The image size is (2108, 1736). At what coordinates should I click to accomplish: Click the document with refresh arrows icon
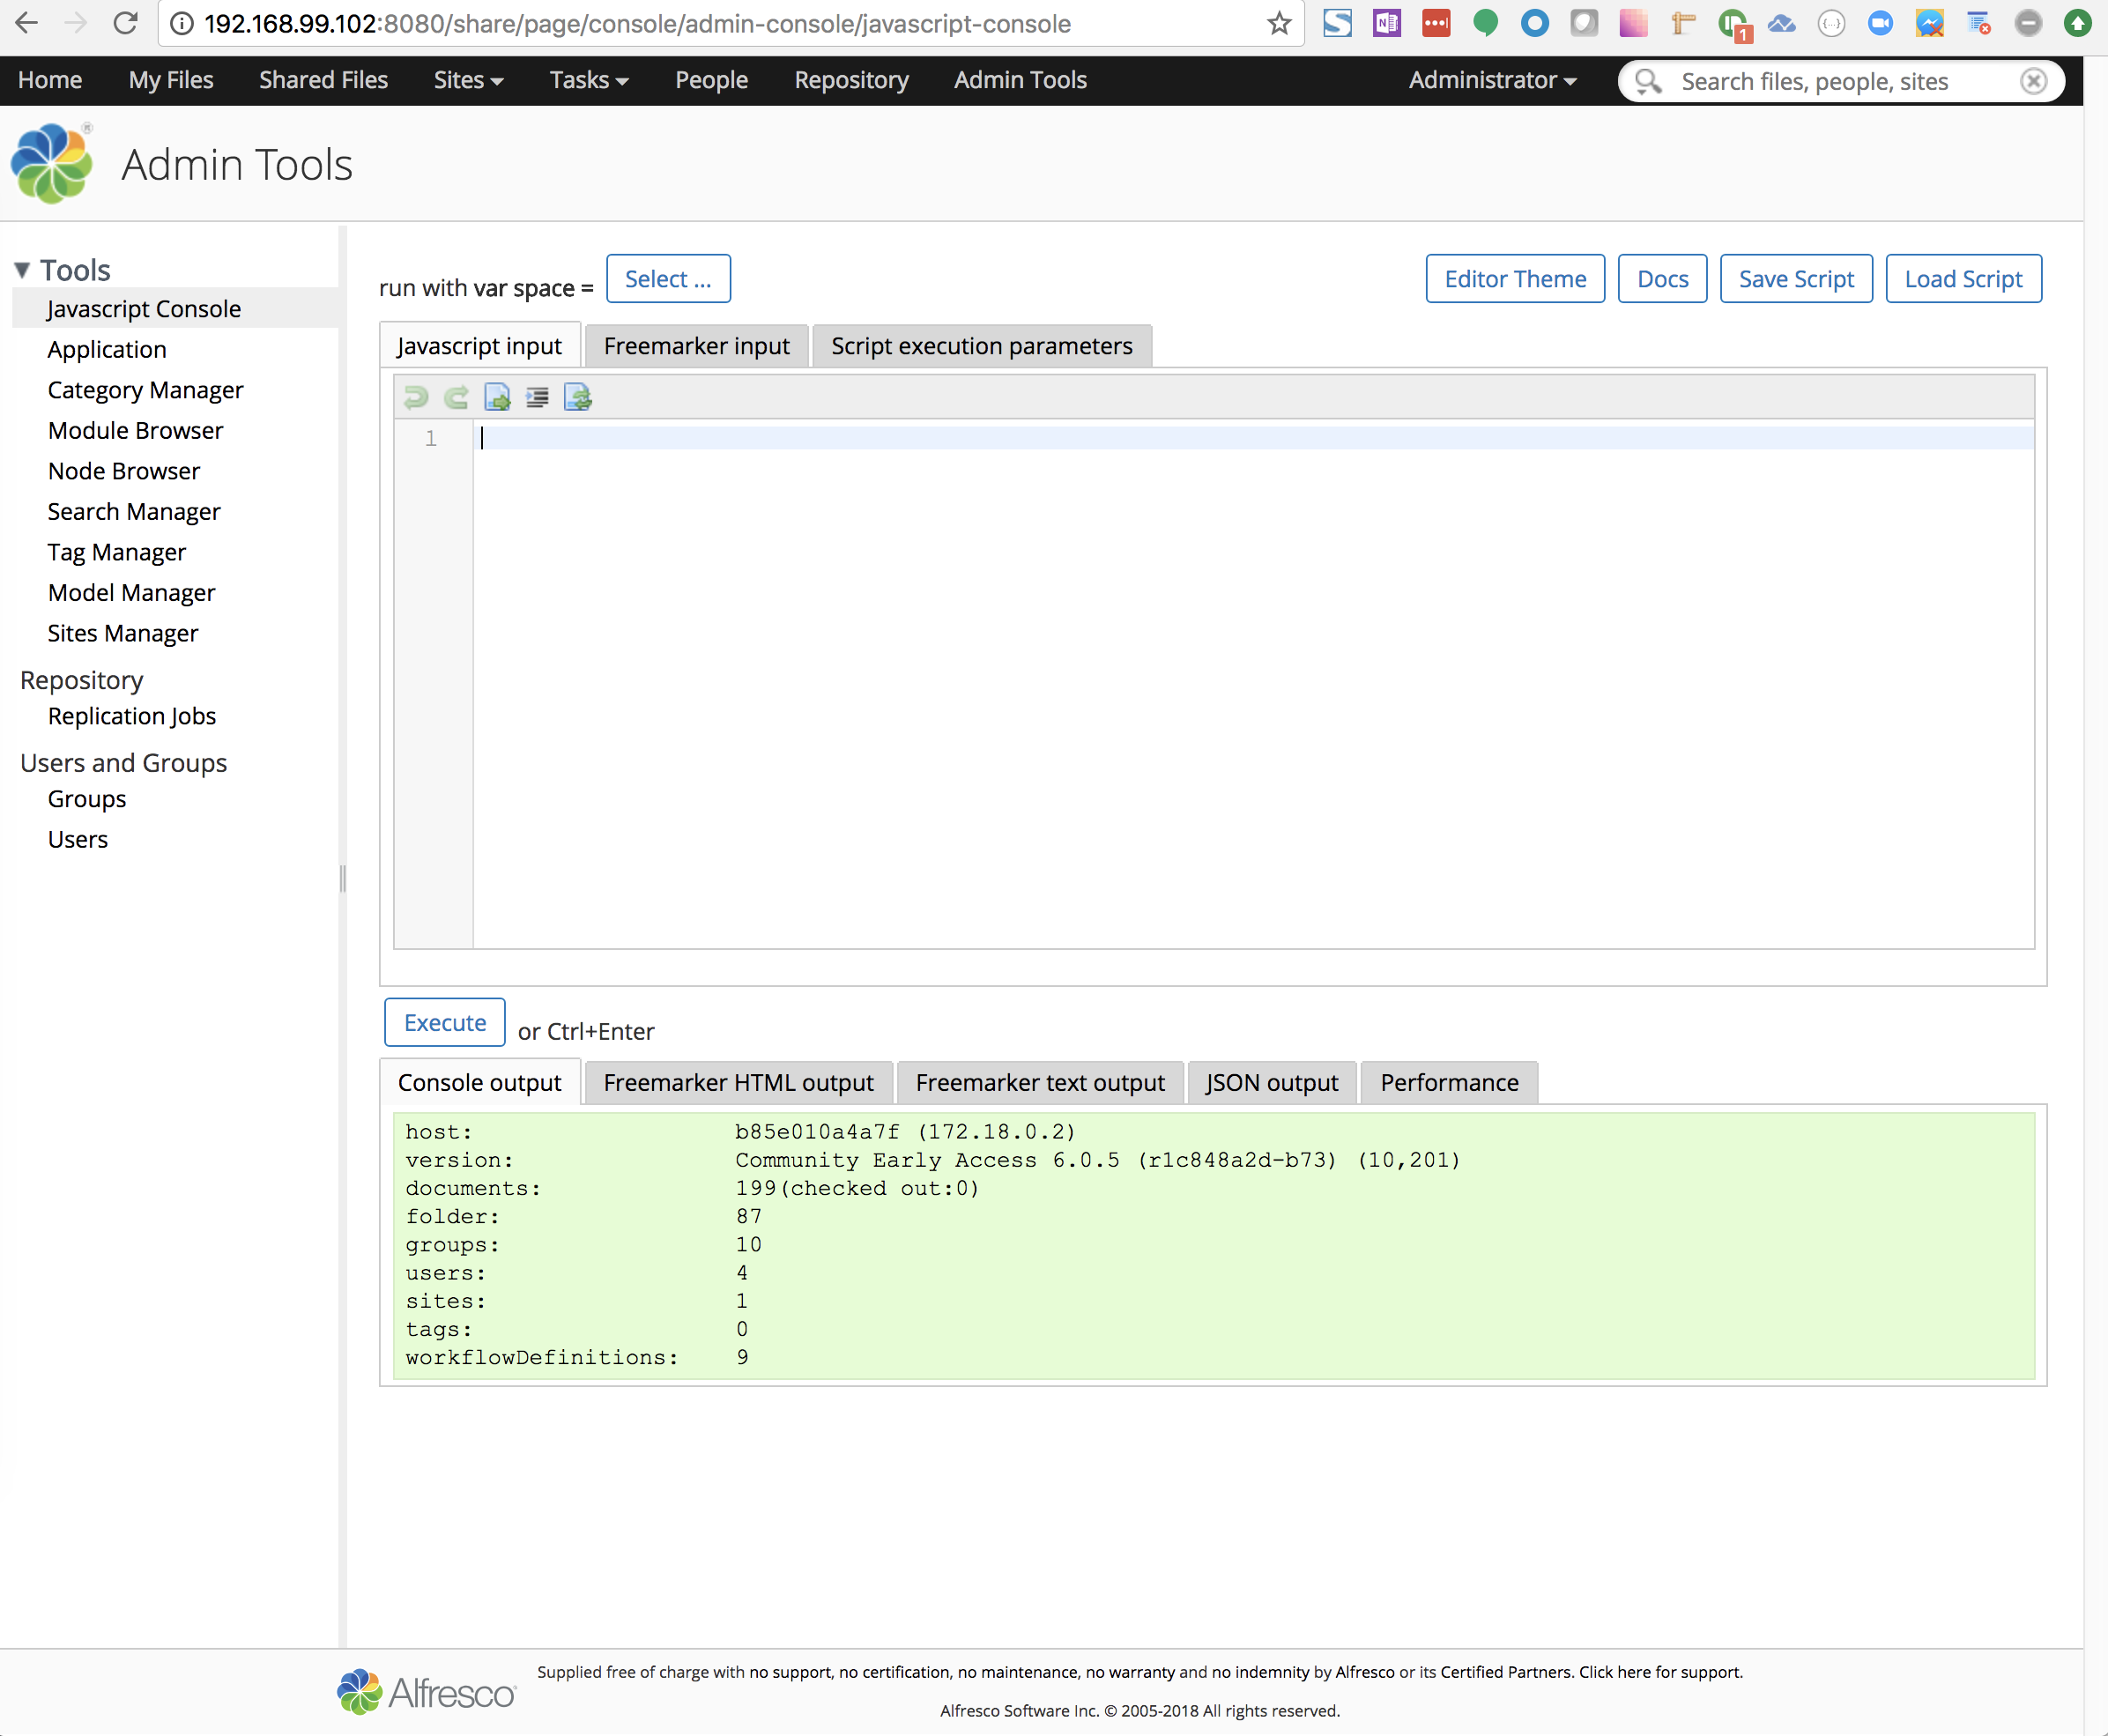point(578,398)
